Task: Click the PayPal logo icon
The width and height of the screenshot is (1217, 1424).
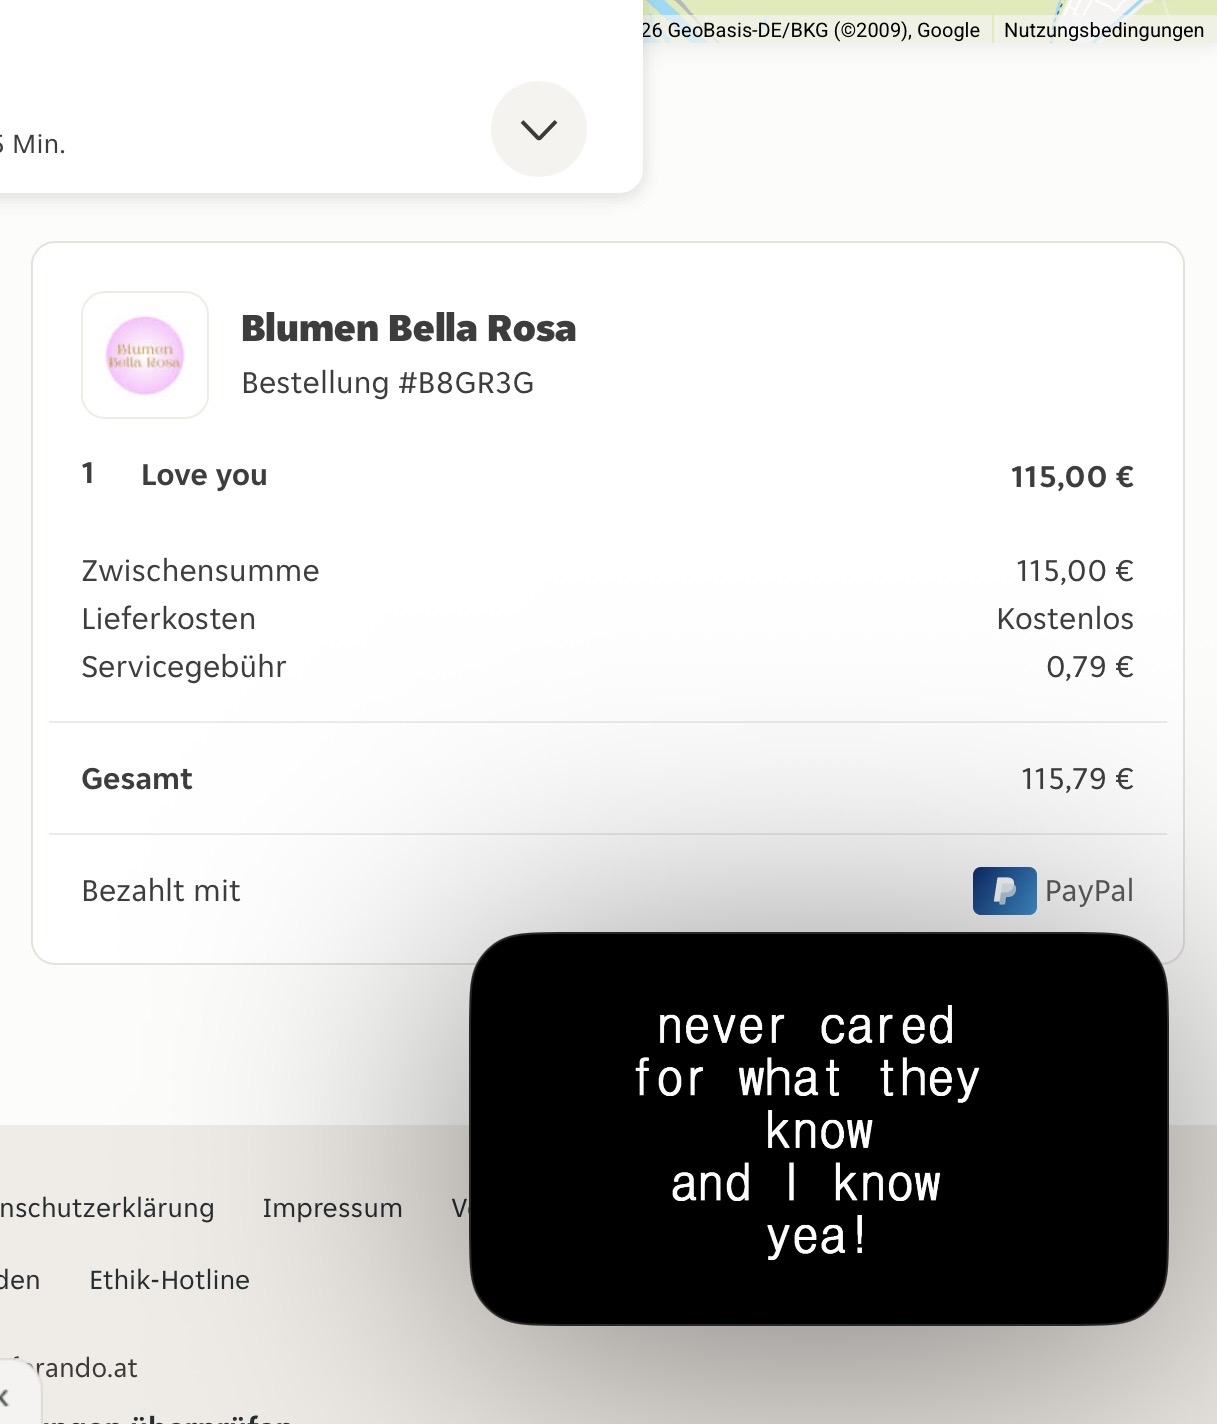Action: pos(1004,890)
